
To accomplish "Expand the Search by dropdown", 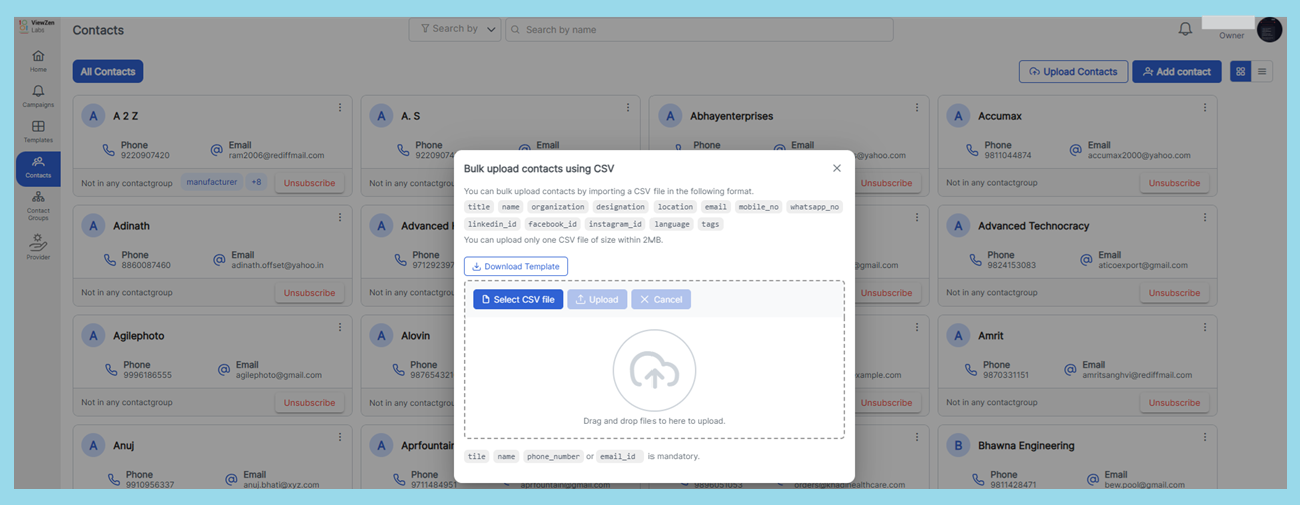I will (x=454, y=30).
